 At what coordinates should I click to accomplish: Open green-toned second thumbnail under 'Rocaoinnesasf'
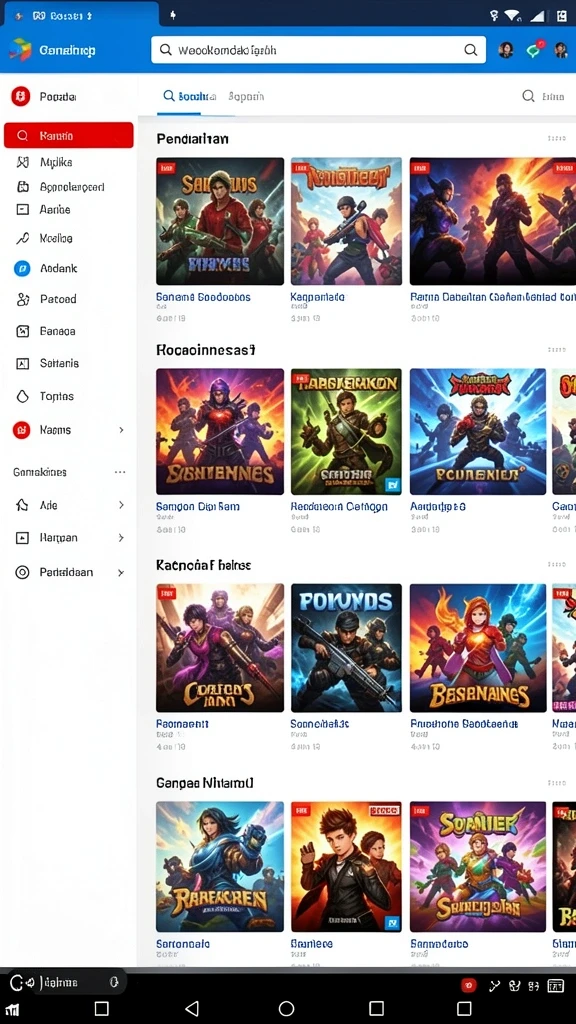[x=346, y=431]
